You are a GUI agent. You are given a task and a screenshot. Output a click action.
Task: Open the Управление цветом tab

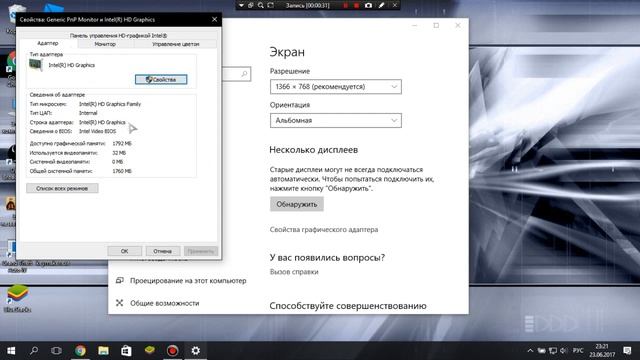point(176,44)
